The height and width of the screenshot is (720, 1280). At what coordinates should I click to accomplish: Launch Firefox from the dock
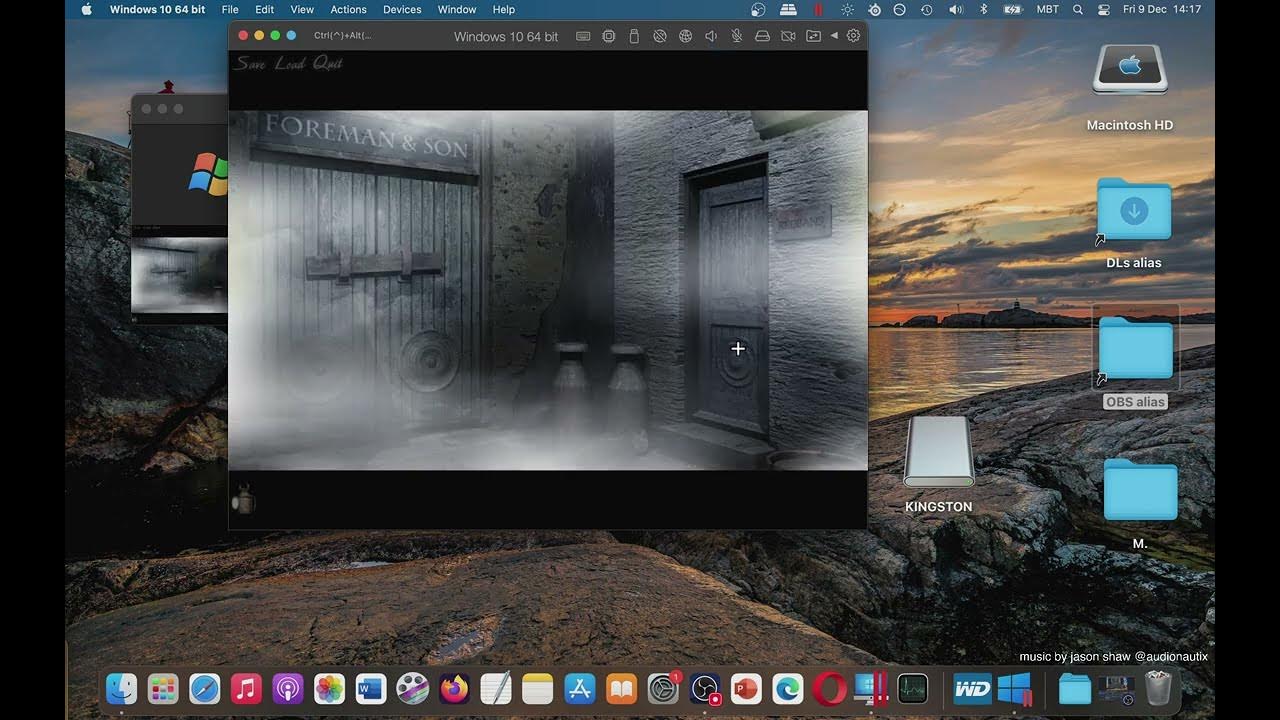pos(454,688)
